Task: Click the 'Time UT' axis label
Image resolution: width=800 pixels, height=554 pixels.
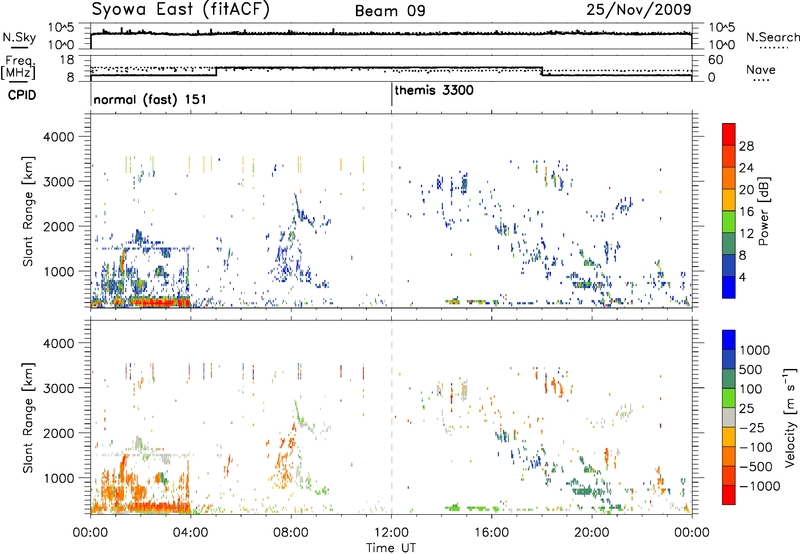Action: pyautogui.click(x=391, y=548)
